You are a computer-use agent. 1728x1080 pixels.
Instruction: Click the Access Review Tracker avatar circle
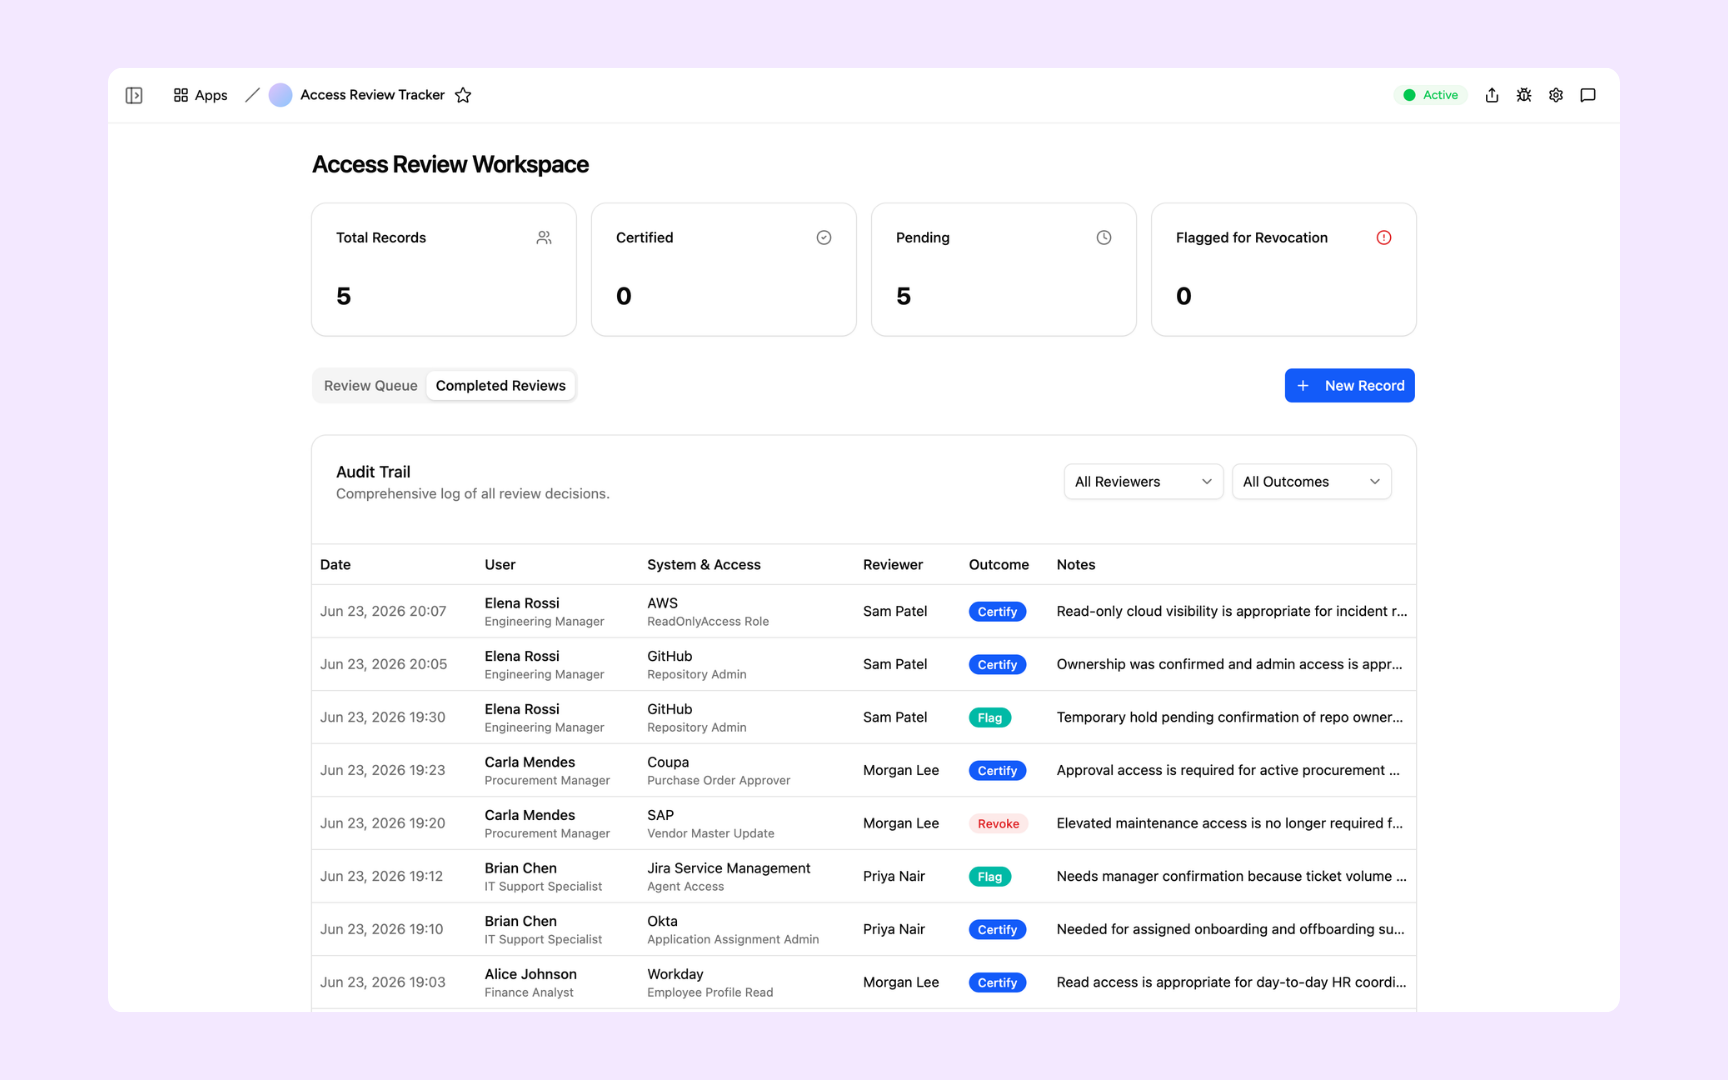tap(281, 95)
